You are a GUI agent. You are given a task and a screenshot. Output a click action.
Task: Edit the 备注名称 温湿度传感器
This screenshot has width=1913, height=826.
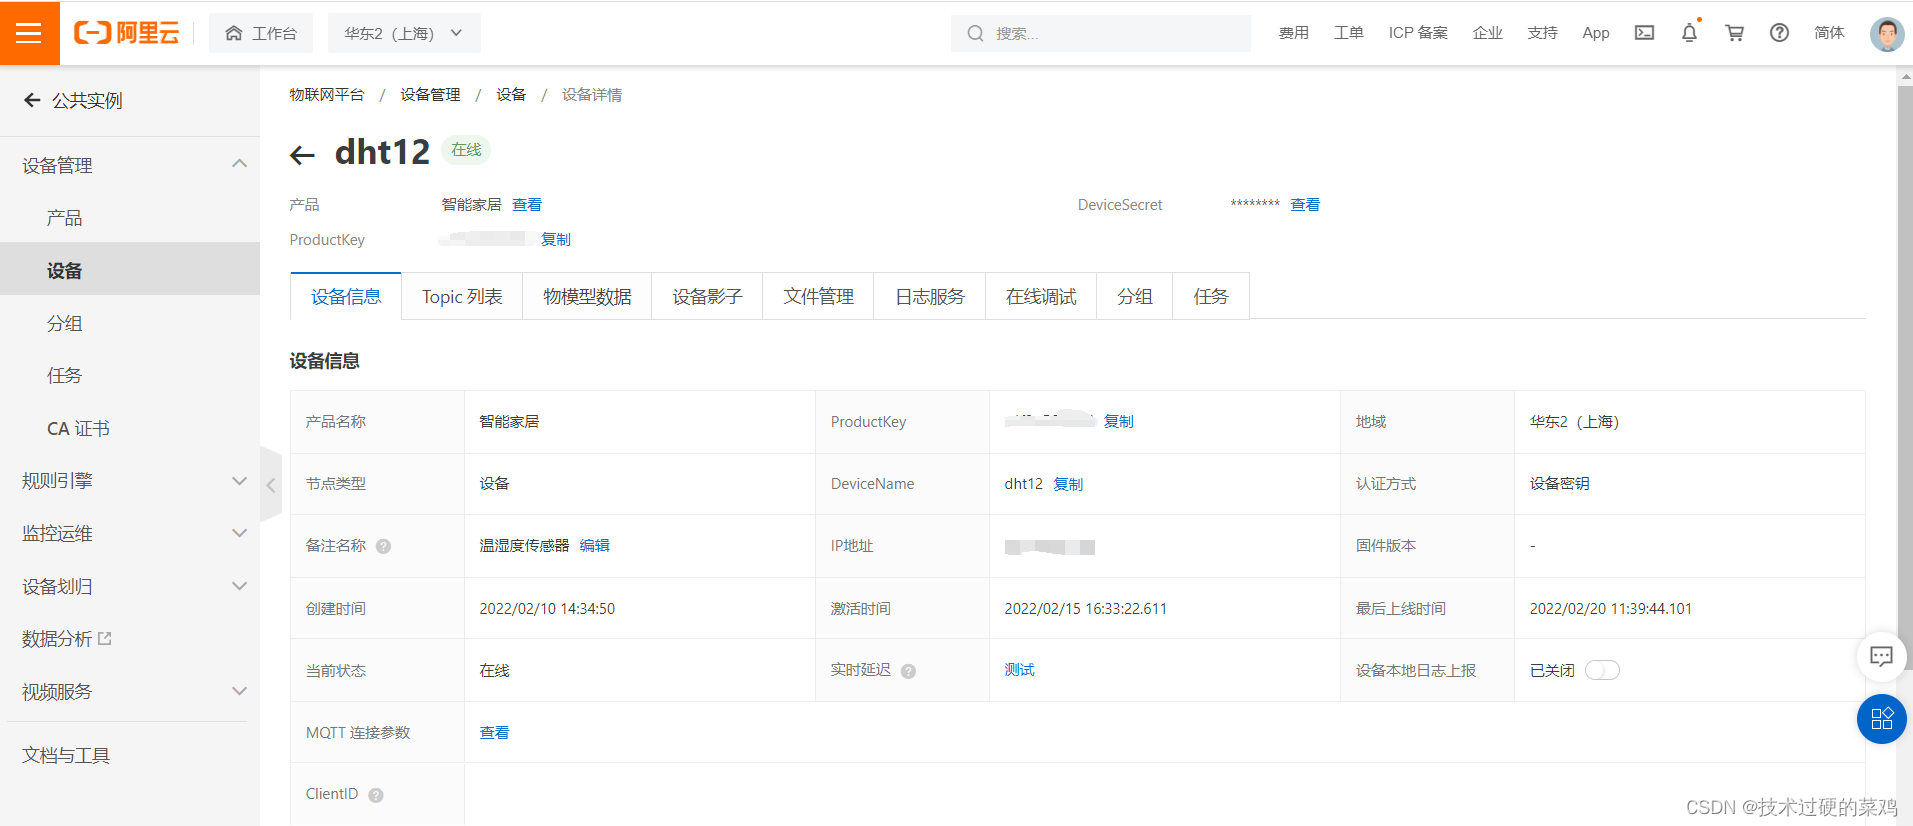pos(594,545)
